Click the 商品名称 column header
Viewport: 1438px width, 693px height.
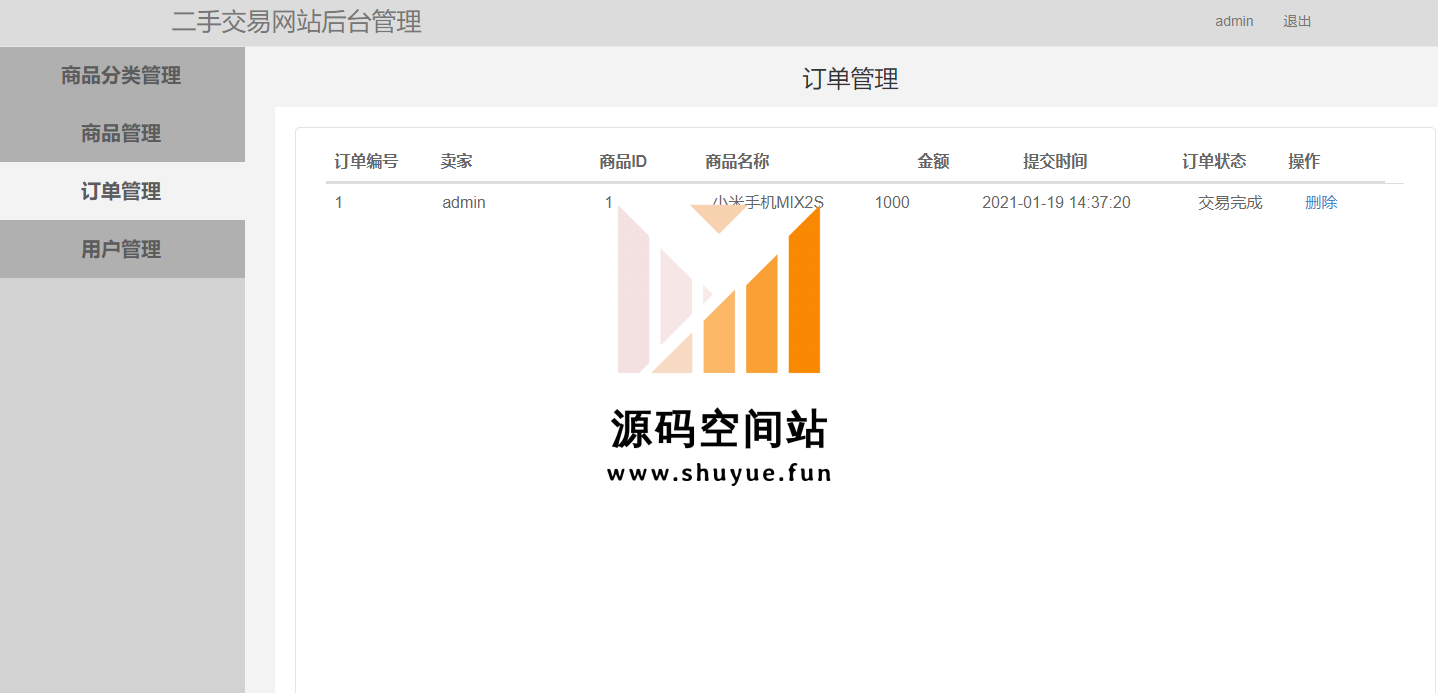tap(737, 161)
